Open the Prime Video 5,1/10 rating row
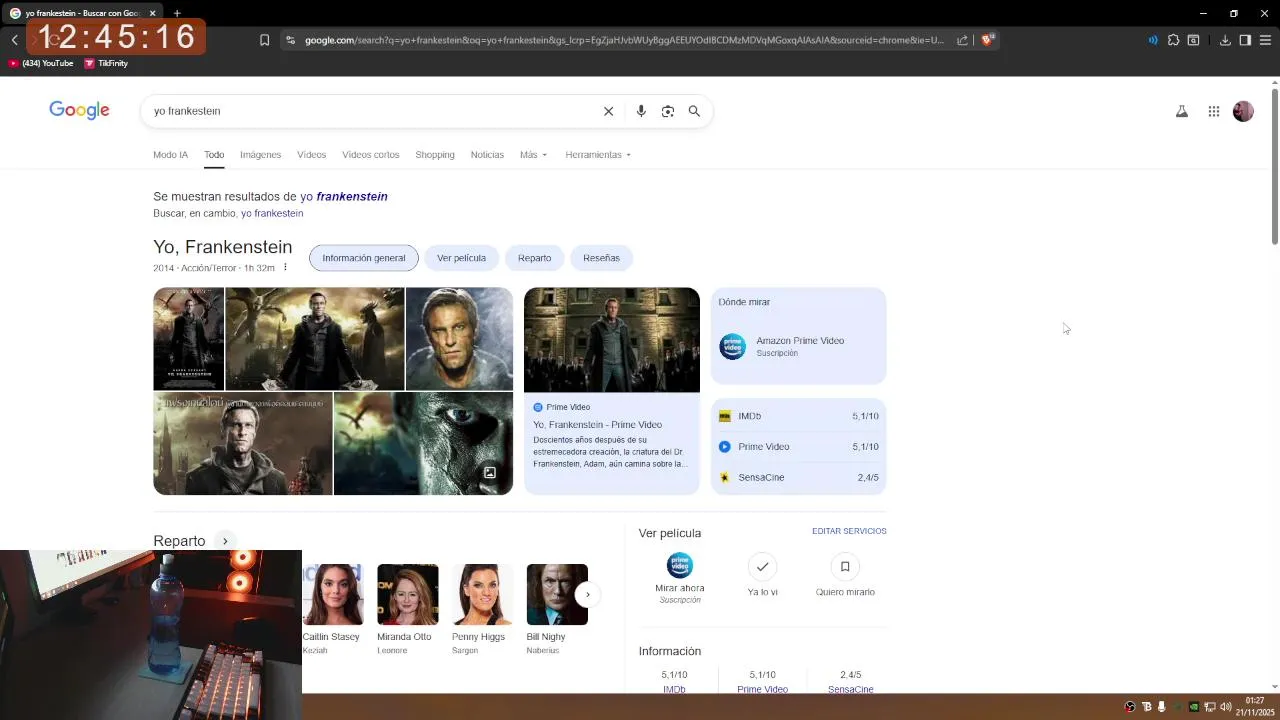Viewport: 1280px width, 720px height. pos(798,447)
